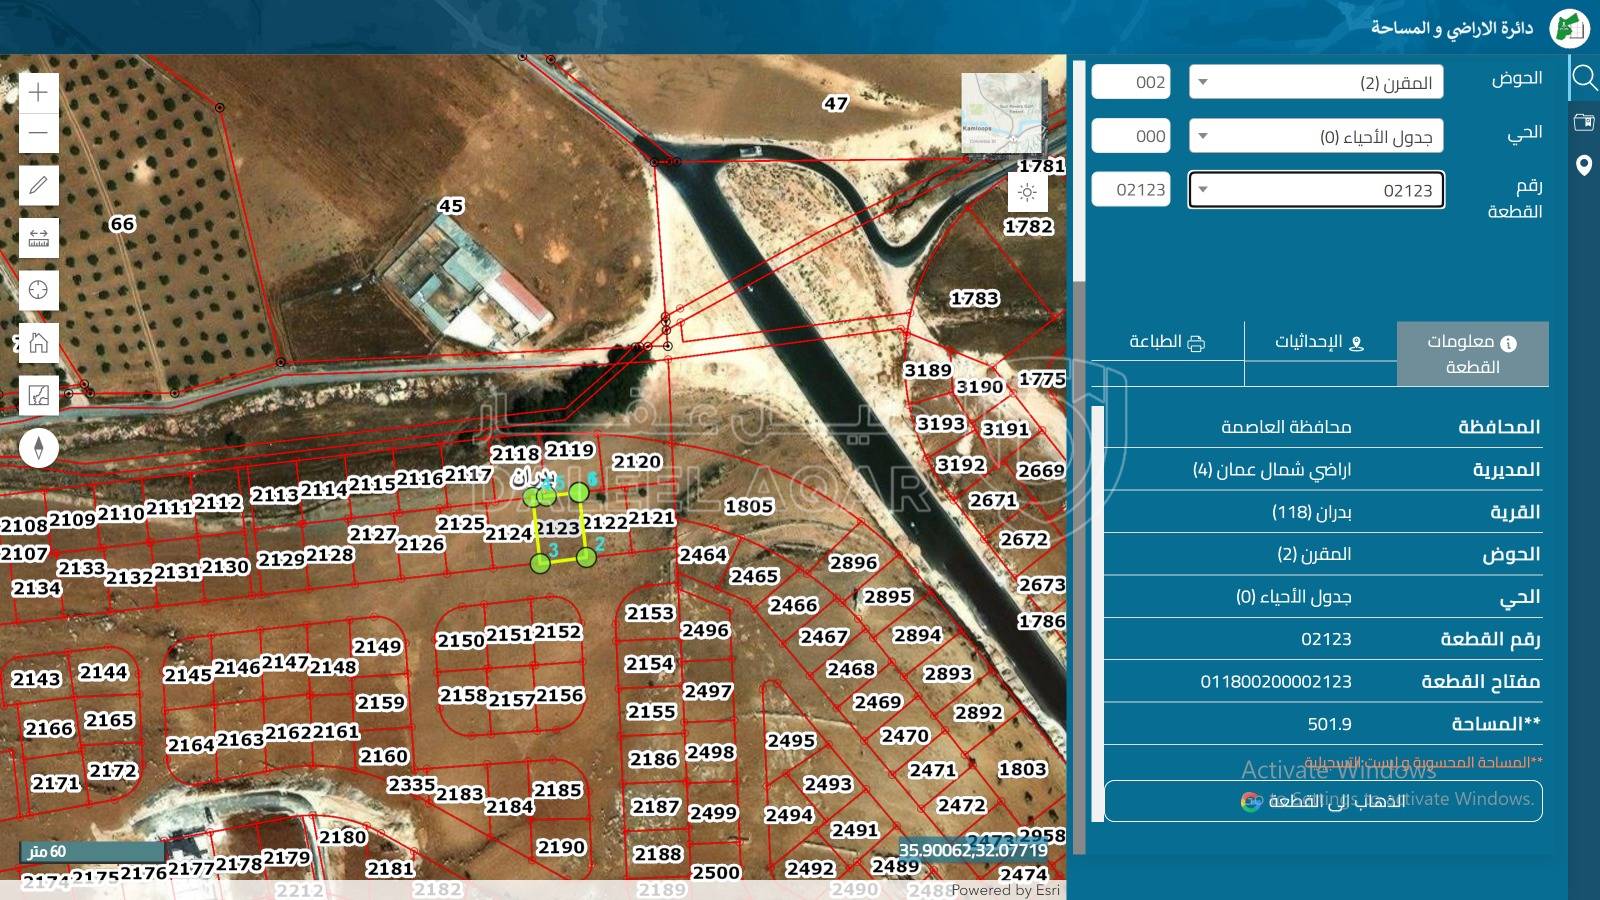Image resolution: width=1600 pixels, height=900 pixels.
Task: Open location pin sidebar panel
Action: [1584, 166]
